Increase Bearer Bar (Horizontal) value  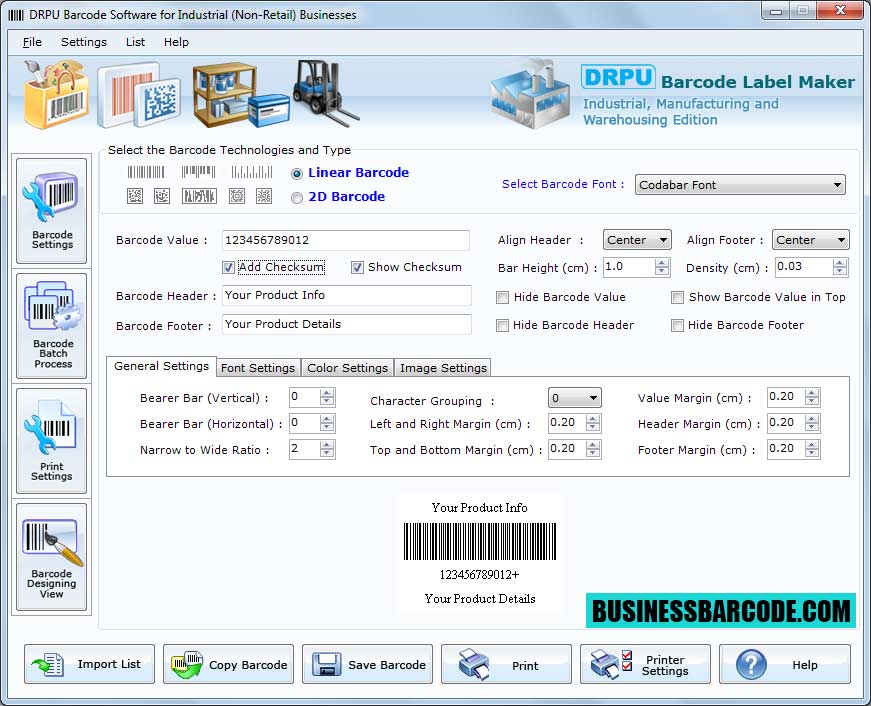[x=327, y=419]
